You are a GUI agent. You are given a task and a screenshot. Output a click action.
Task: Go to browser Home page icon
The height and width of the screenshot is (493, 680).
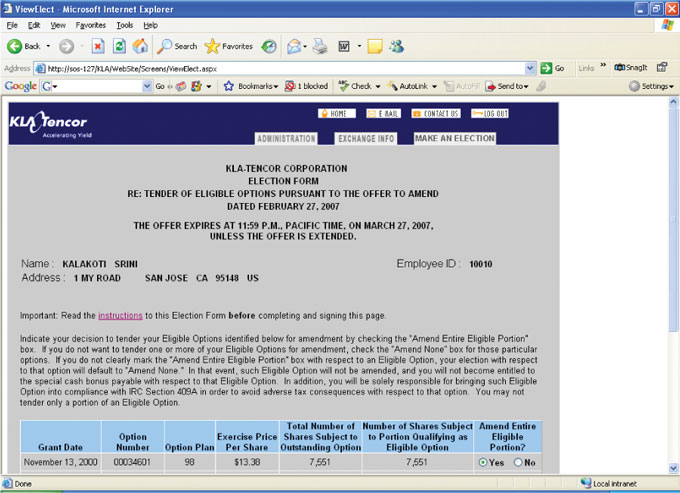(x=140, y=46)
